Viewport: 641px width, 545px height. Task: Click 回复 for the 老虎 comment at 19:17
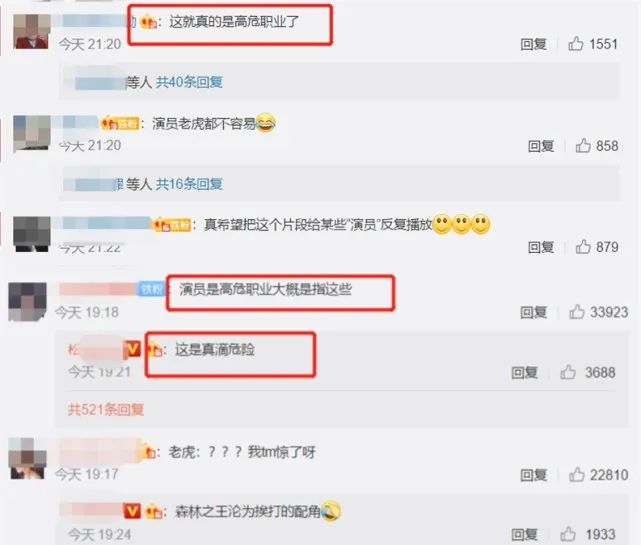533,475
